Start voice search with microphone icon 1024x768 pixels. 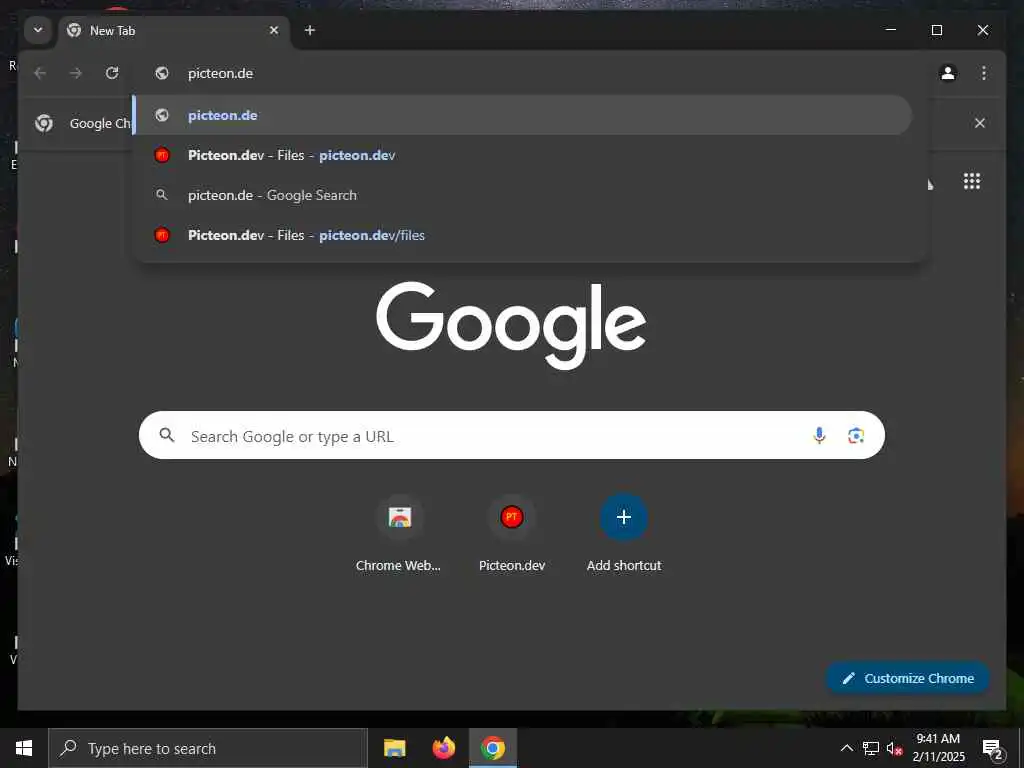[819, 435]
